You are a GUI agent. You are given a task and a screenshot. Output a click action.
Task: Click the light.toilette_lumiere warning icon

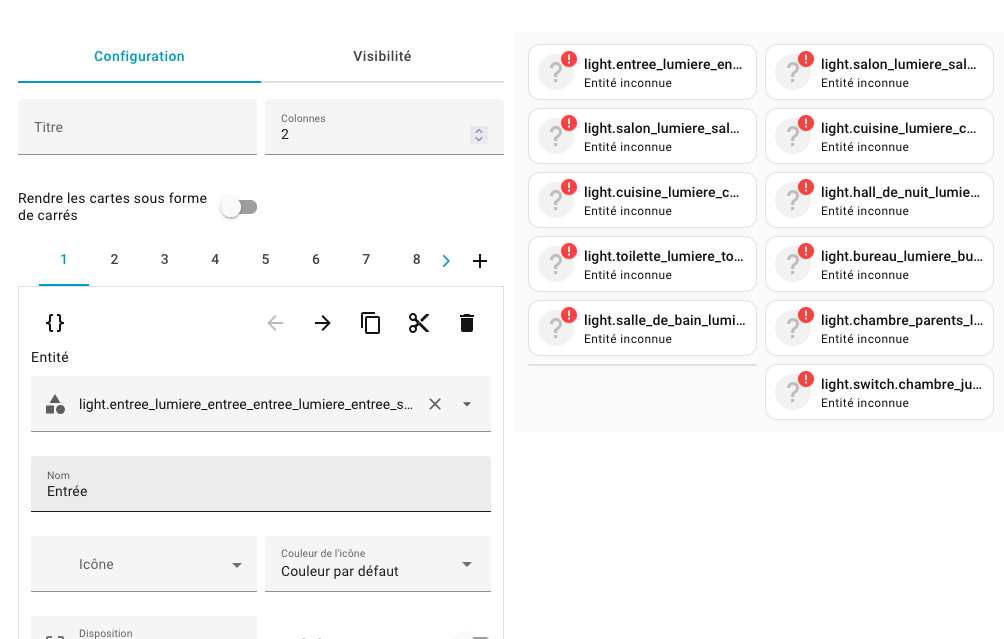(569, 251)
